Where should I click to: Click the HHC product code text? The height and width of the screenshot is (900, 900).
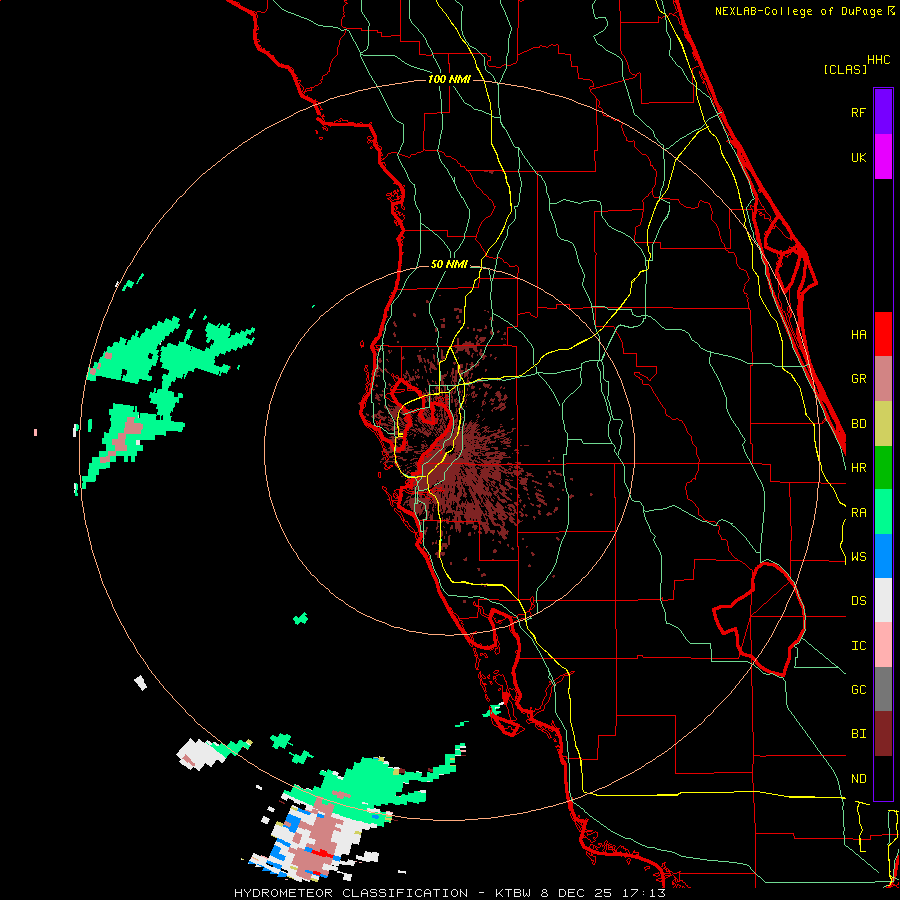(x=879, y=60)
